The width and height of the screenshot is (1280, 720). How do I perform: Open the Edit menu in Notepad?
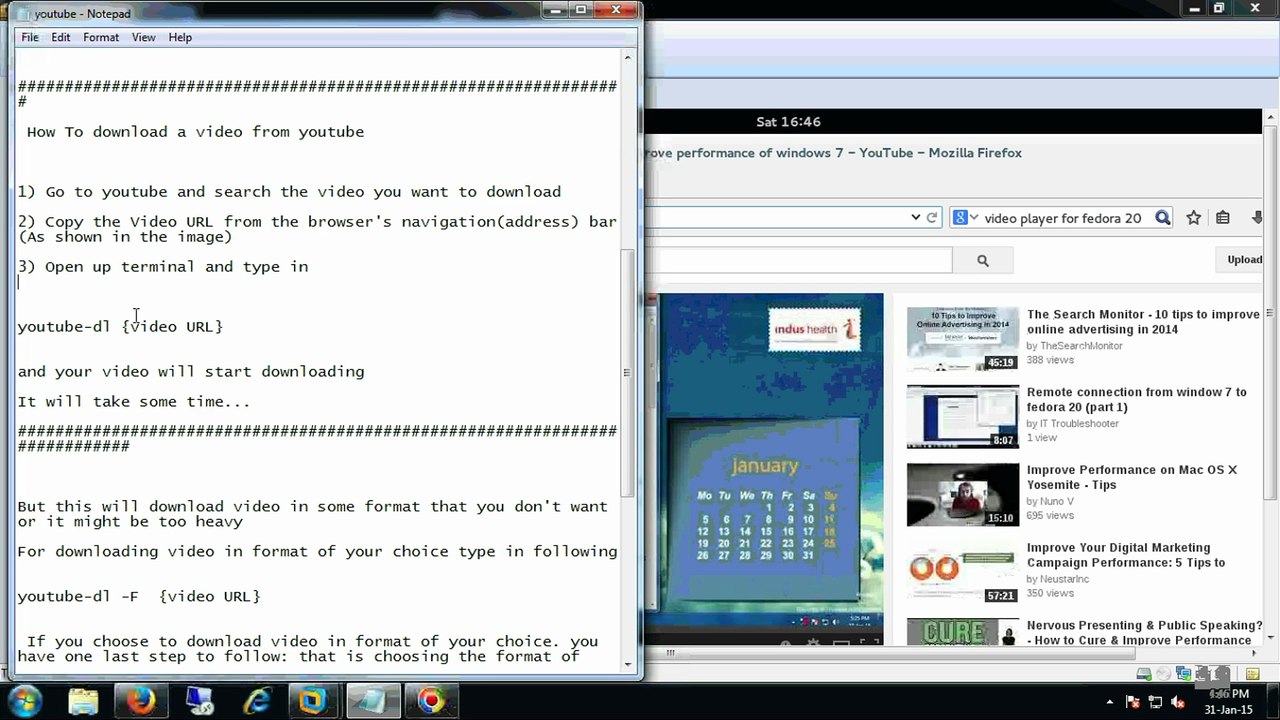61,37
